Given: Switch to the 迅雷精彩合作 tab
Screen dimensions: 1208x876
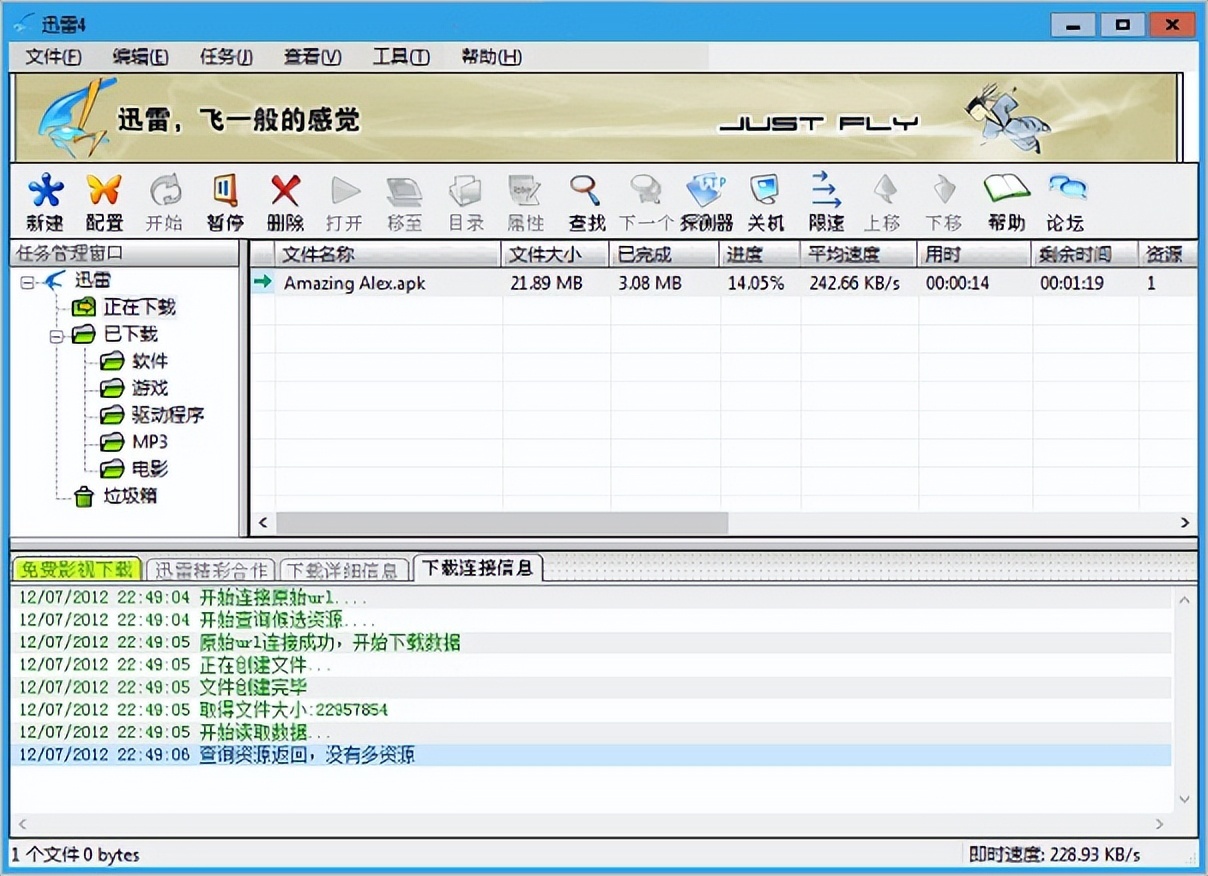Looking at the screenshot, I should pyautogui.click(x=209, y=570).
